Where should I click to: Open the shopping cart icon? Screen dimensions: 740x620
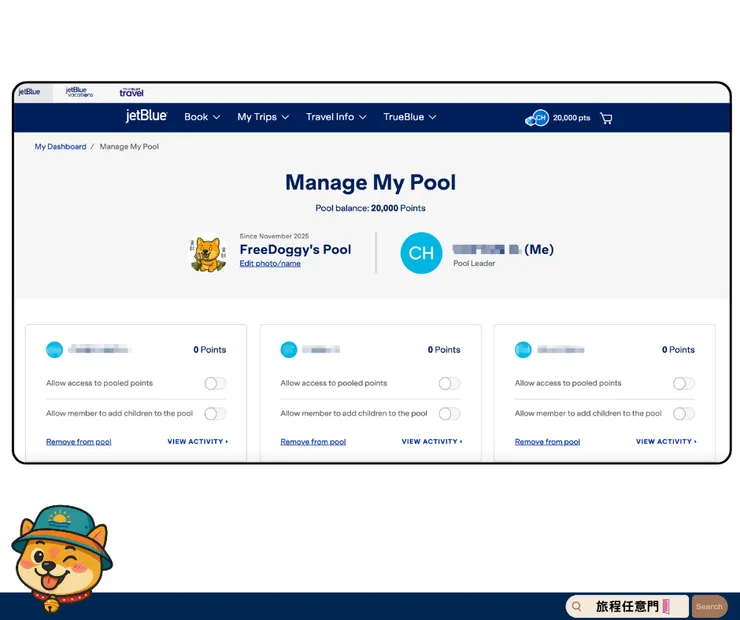pos(606,118)
